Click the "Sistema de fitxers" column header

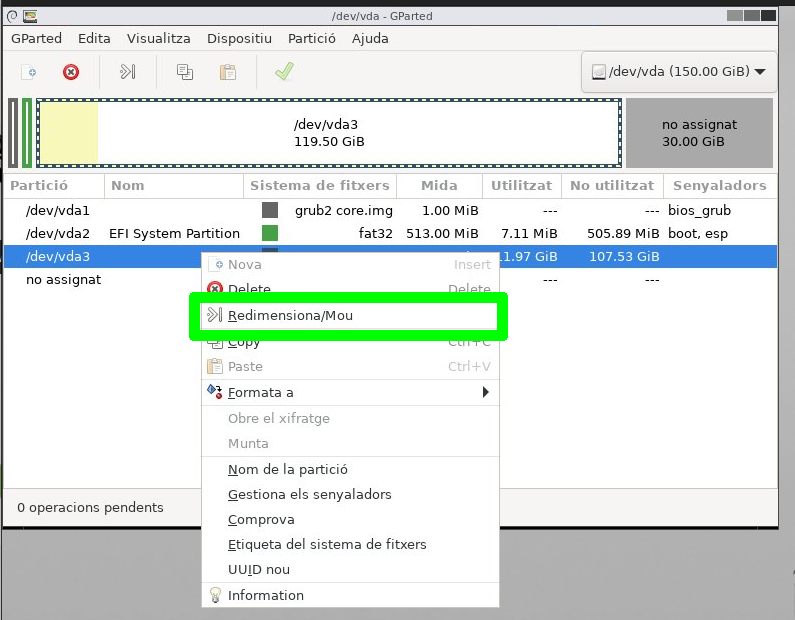319,185
